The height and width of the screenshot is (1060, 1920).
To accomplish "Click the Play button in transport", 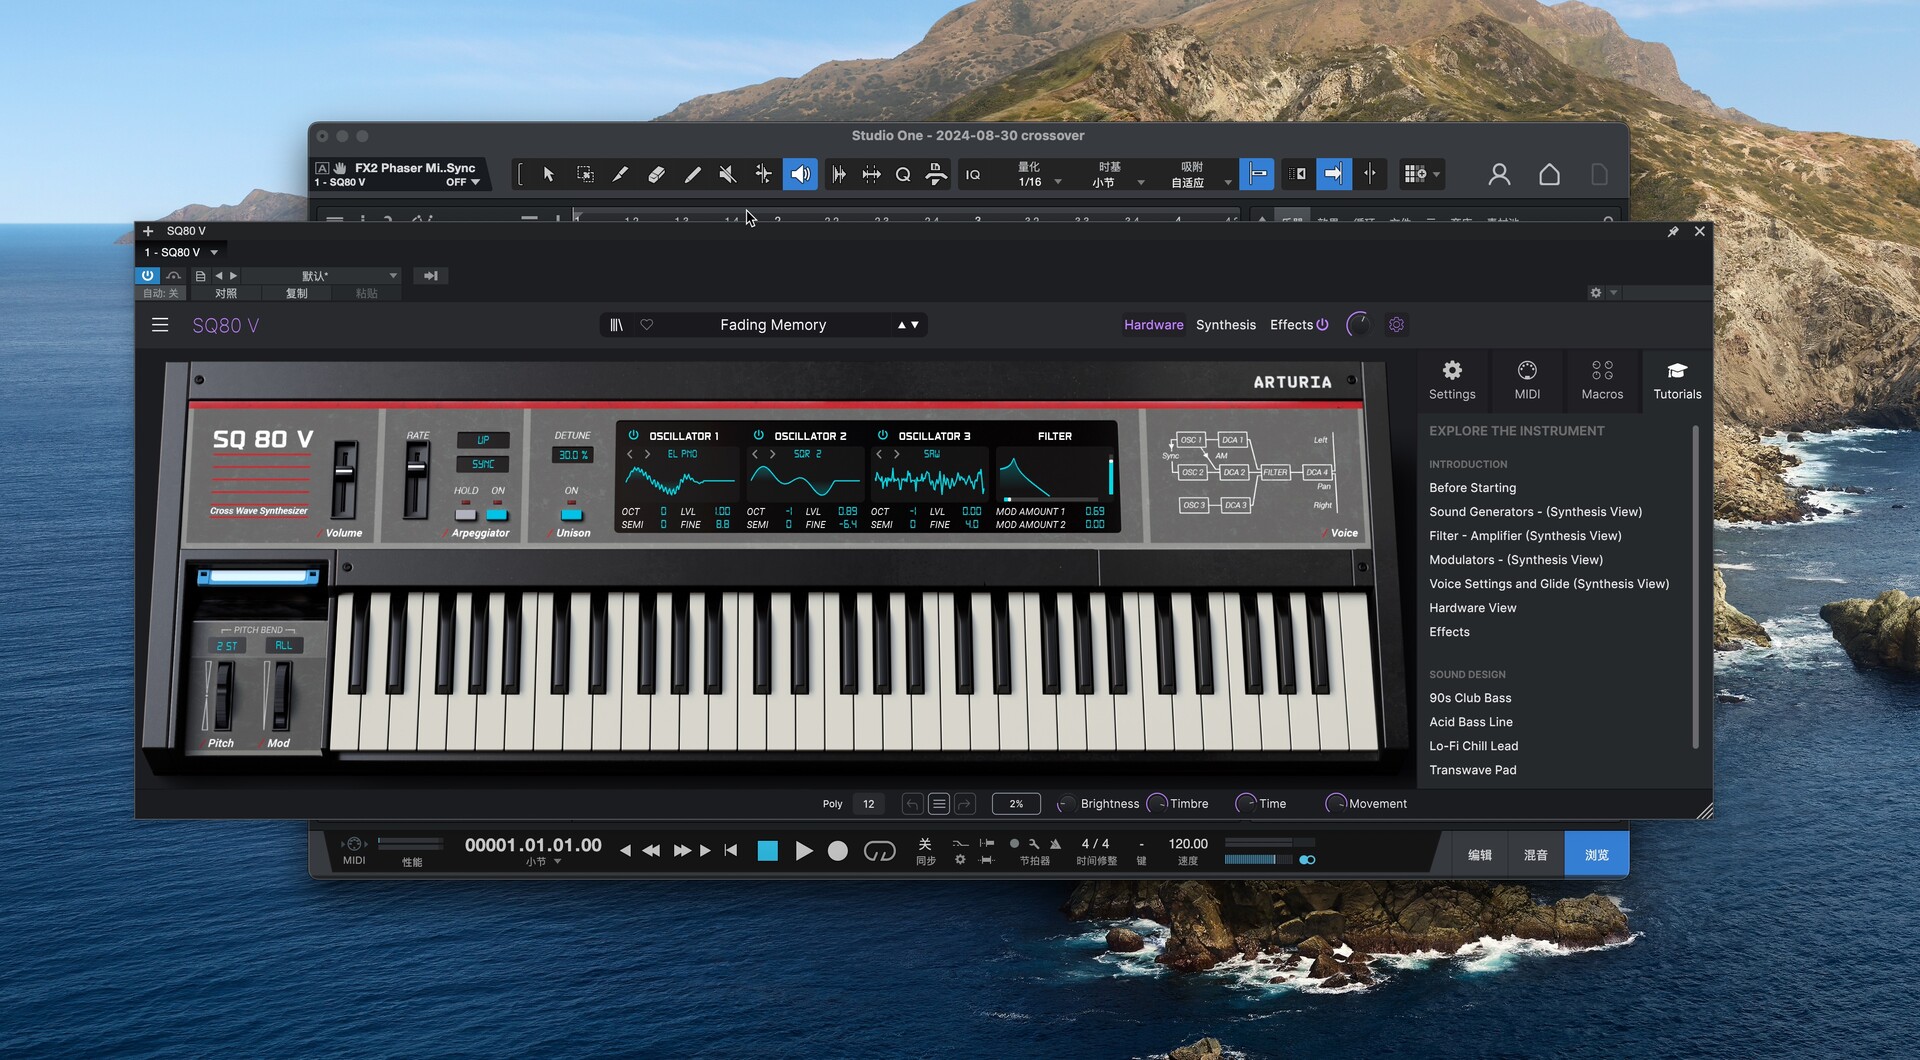I will click(x=803, y=851).
